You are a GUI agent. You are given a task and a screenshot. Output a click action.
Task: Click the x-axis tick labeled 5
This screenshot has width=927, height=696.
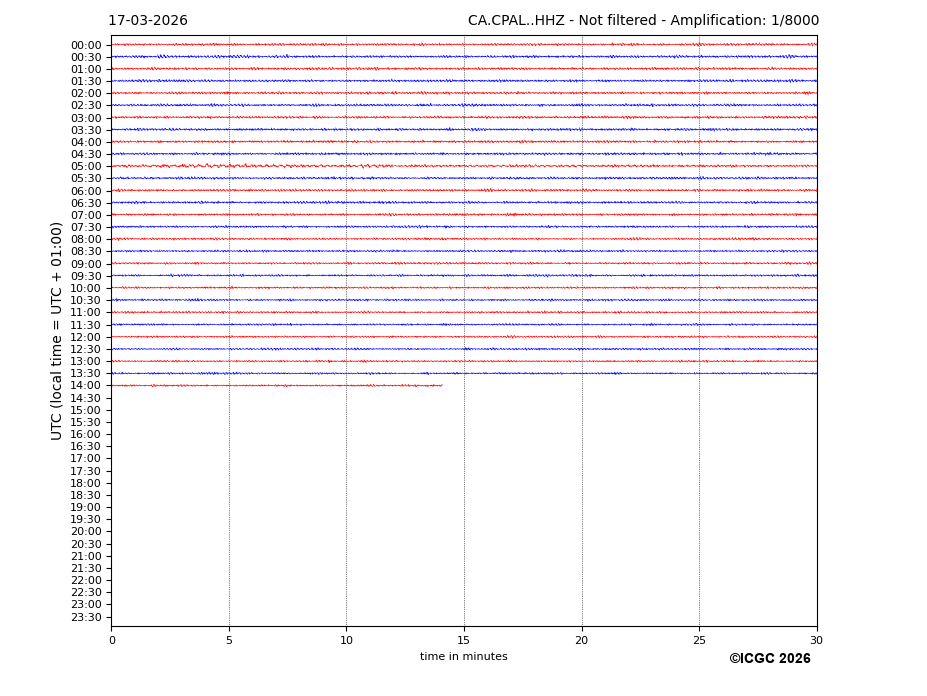pyautogui.click(x=229, y=640)
